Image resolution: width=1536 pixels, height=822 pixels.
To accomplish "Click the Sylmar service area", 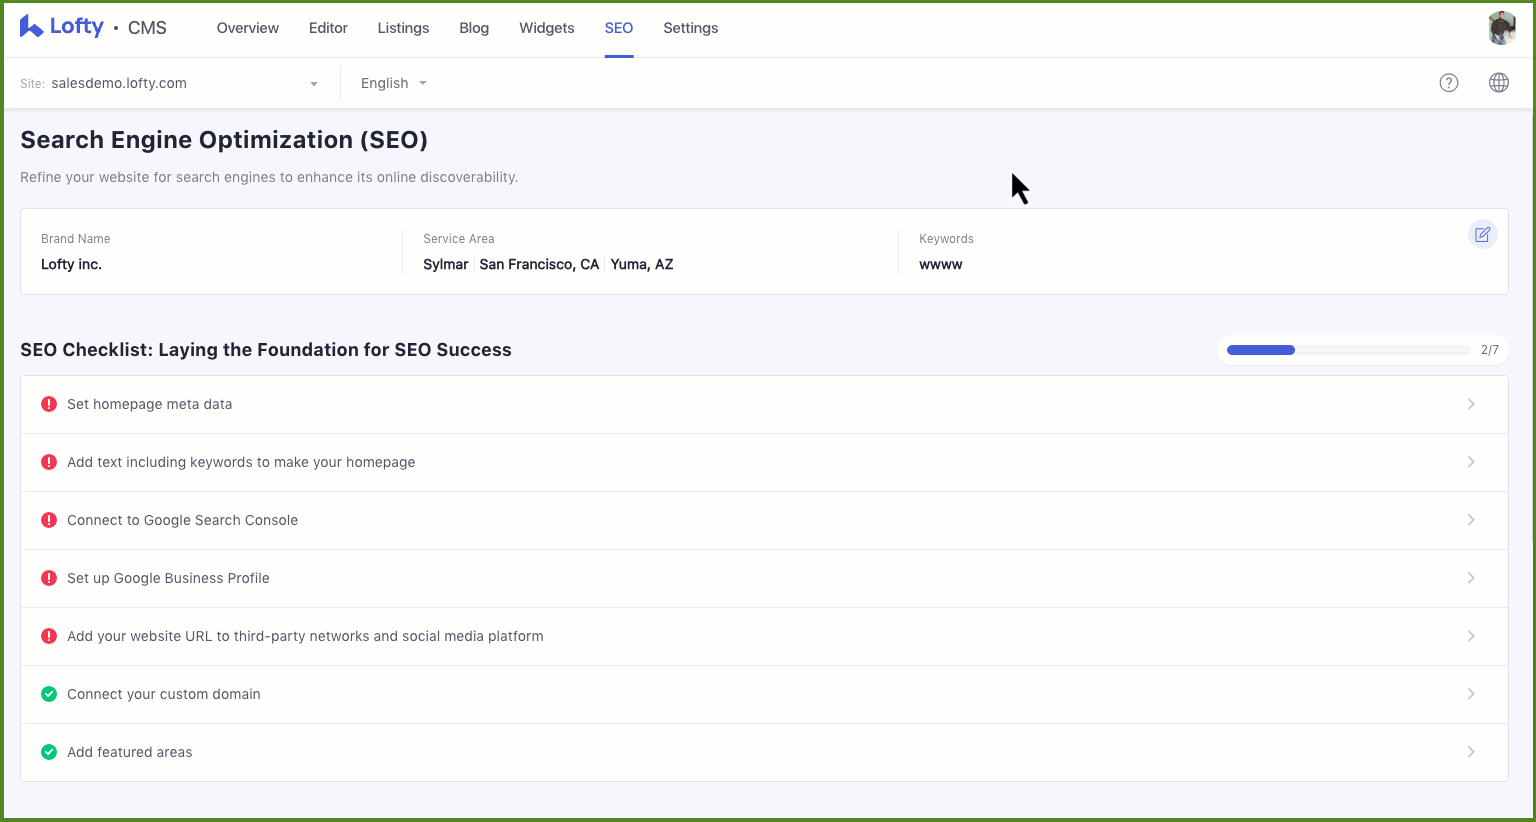I will pos(446,264).
